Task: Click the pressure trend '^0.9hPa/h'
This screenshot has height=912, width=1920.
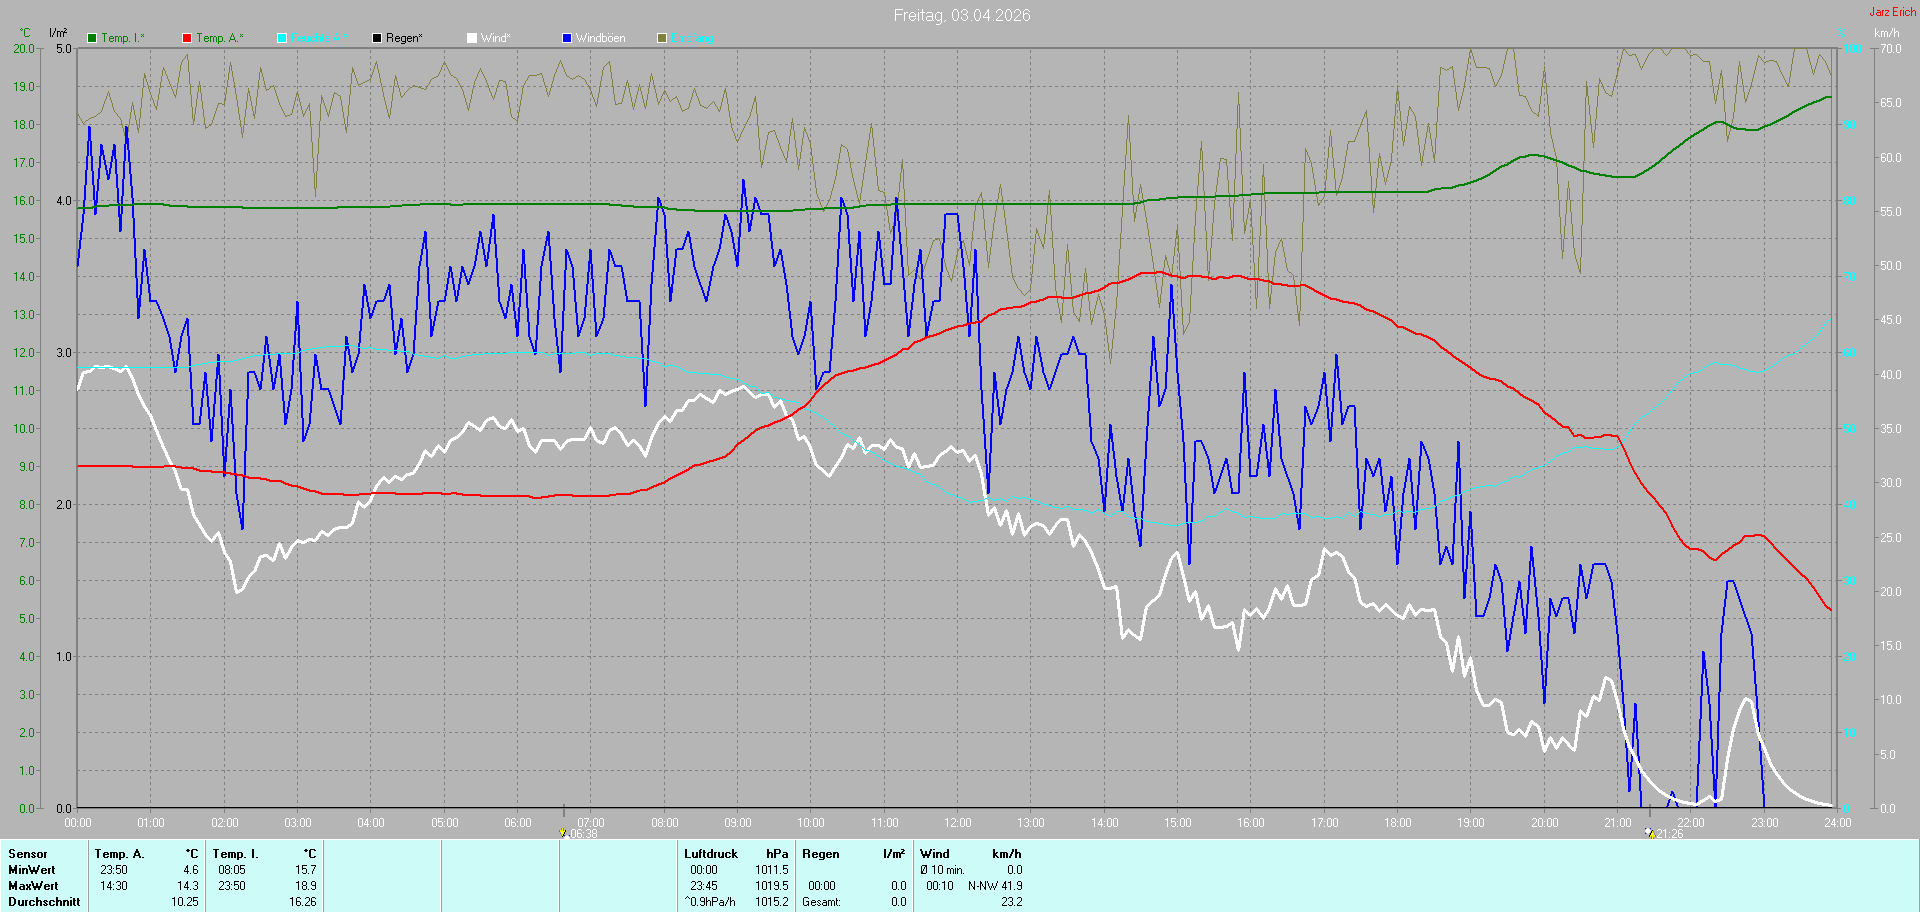Action: coord(710,902)
